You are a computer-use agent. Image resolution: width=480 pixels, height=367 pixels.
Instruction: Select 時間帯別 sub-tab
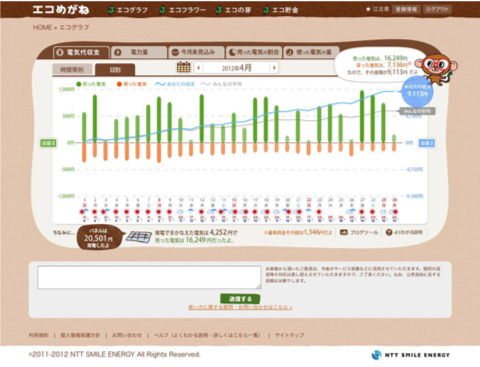click(x=72, y=70)
